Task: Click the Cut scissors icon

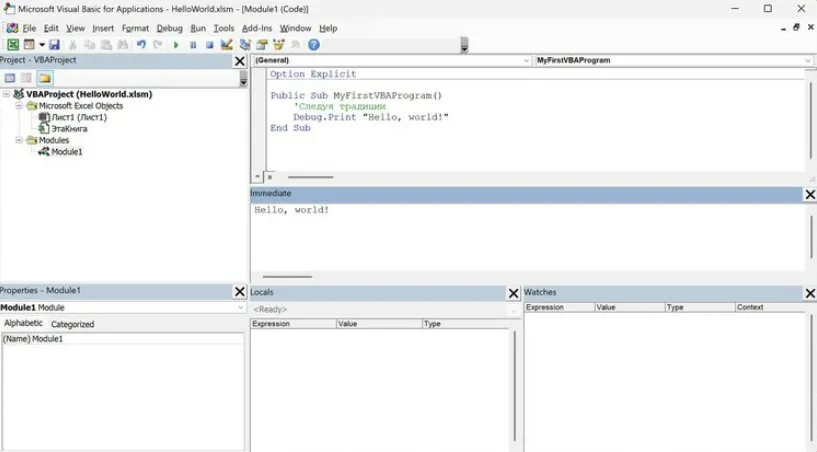Action: [x=73, y=45]
